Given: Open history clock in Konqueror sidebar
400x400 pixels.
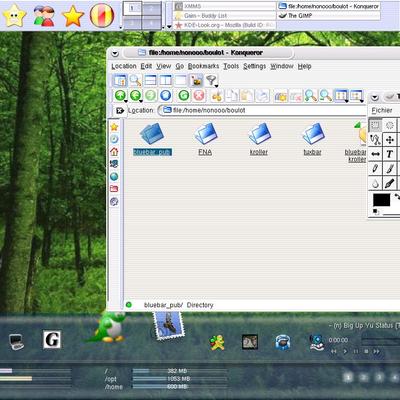Looking at the screenshot, I should tap(114, 139).
